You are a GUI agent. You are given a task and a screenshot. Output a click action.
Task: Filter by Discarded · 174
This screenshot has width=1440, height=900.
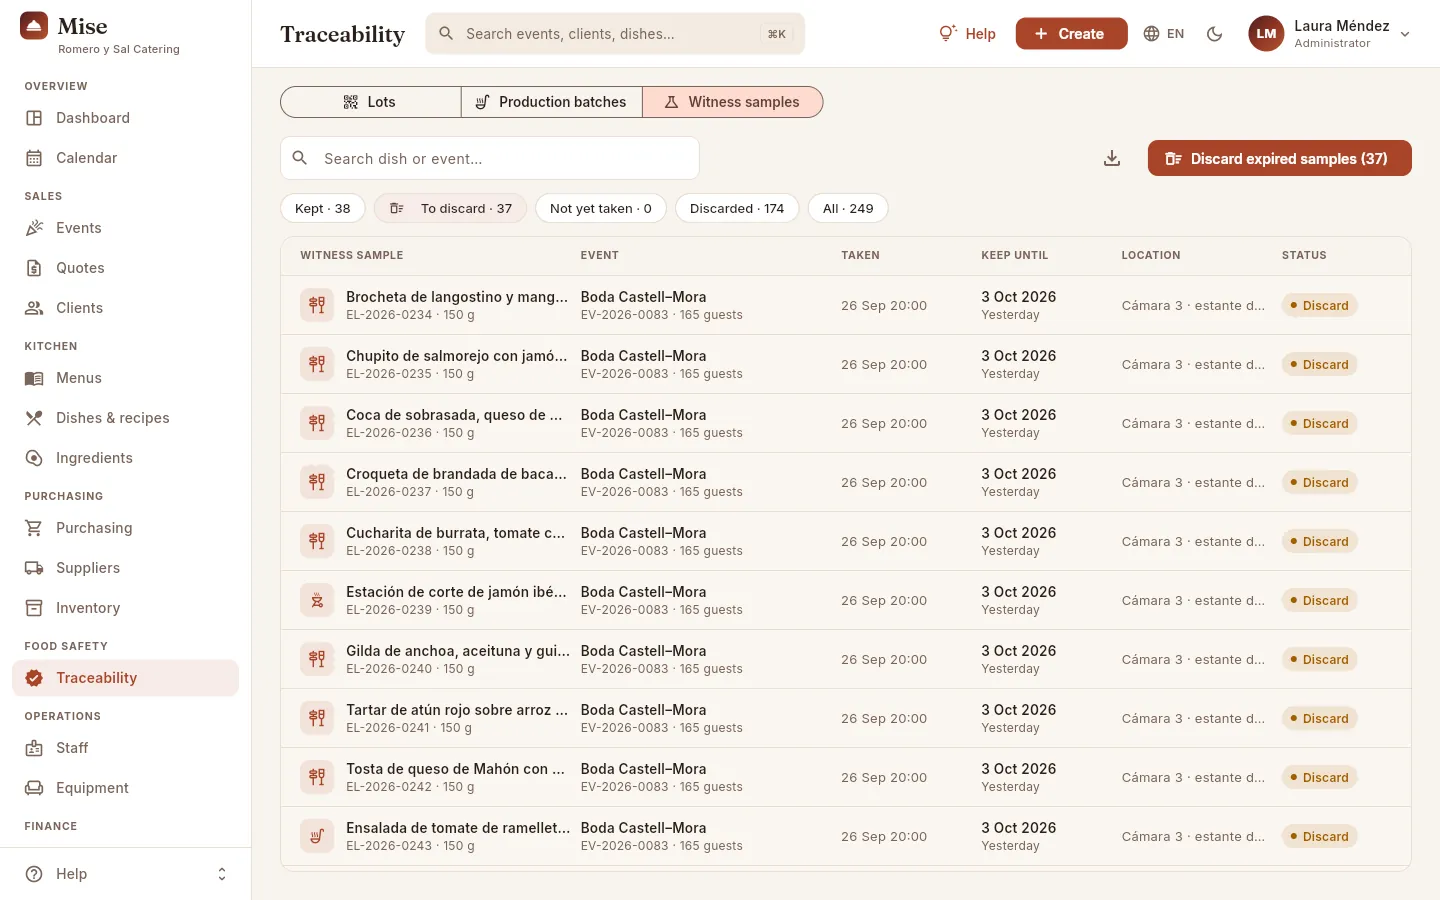pos(737,208)
